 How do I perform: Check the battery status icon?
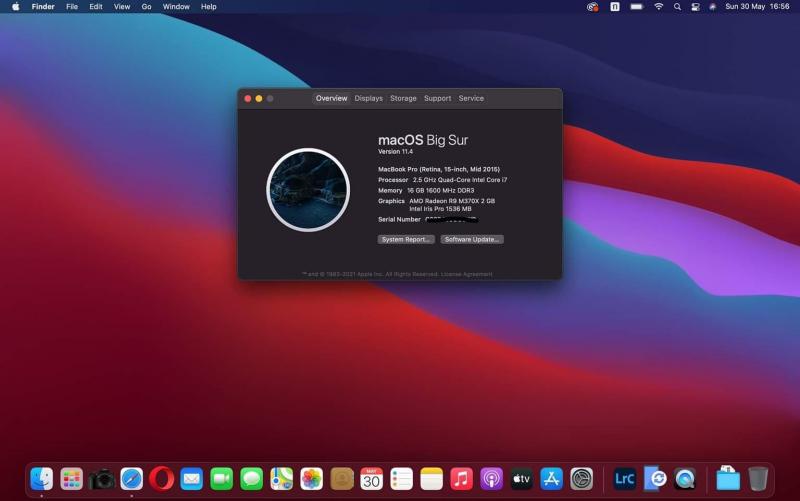tap(637, 7)
